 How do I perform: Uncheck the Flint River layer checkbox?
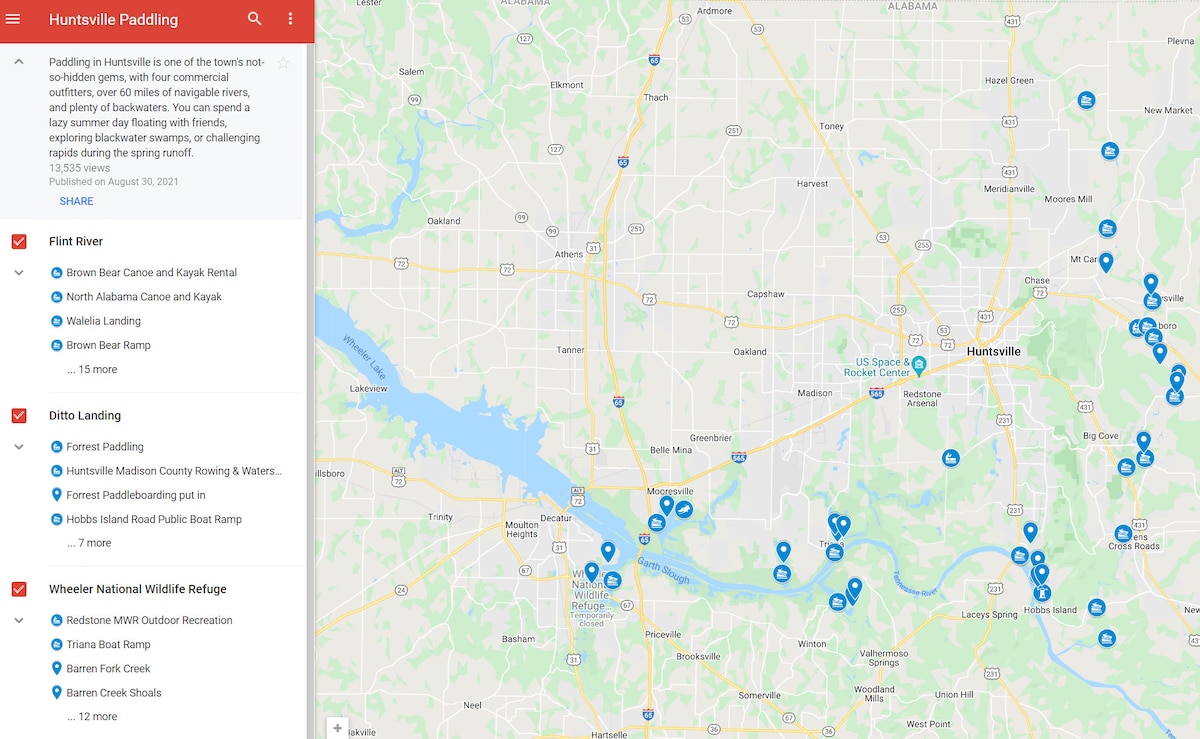coord(19,242)
